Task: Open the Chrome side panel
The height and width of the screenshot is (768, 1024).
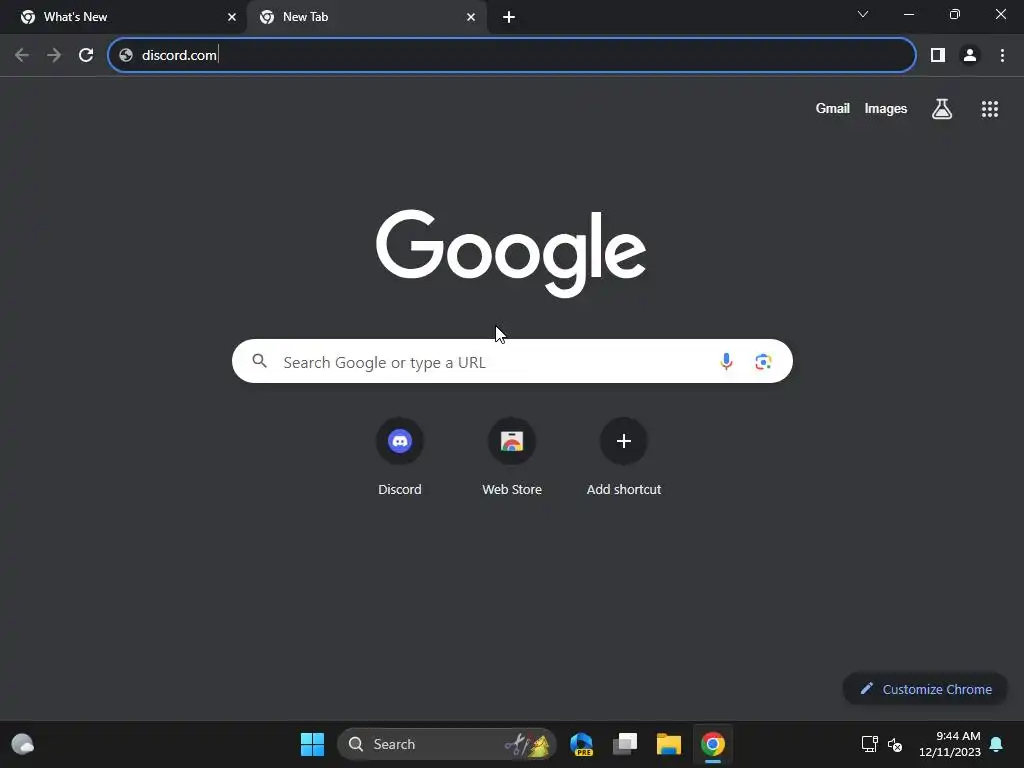Action: 938,55
